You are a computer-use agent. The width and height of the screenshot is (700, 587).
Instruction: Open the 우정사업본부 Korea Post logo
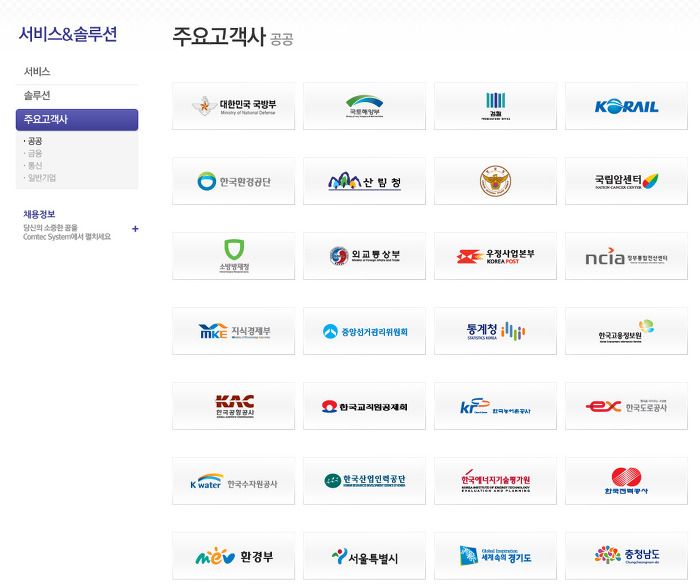(496, 256)
